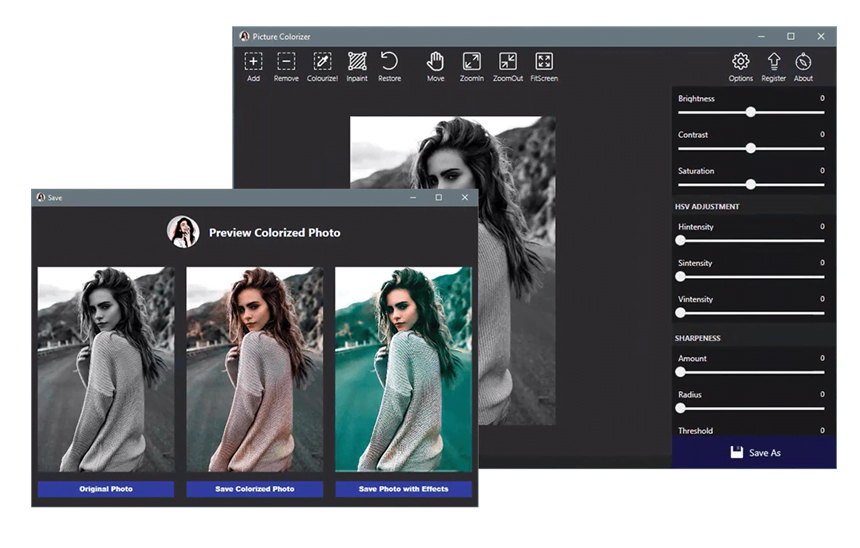Screen dimensions: 860x548
Task: Select the teal effects photo preview thumbnail
Action: (x=404, y=369)
